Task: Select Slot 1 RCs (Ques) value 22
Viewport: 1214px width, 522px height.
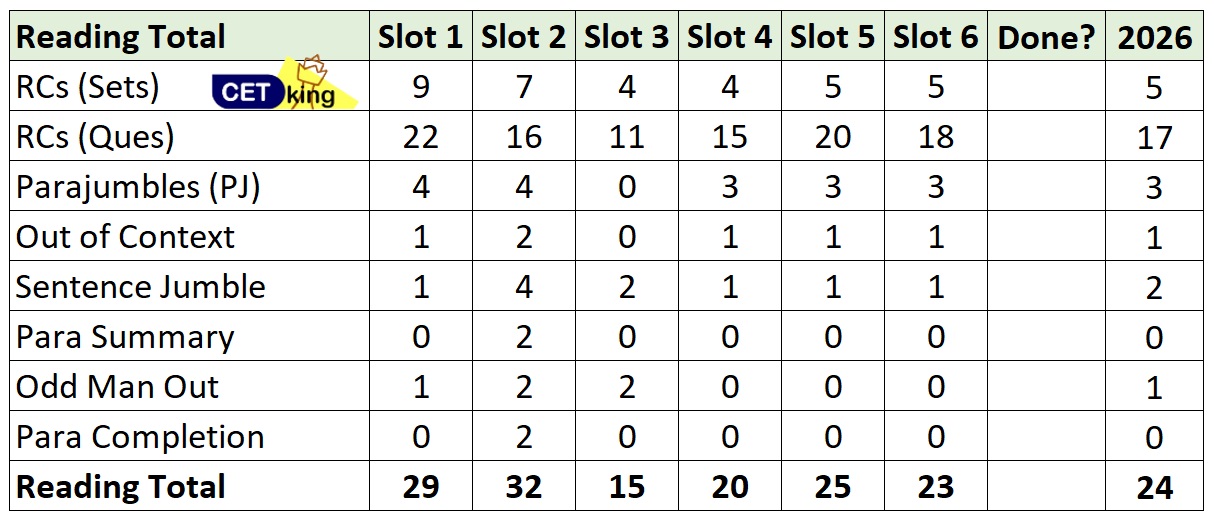Action: coord(420,137)
